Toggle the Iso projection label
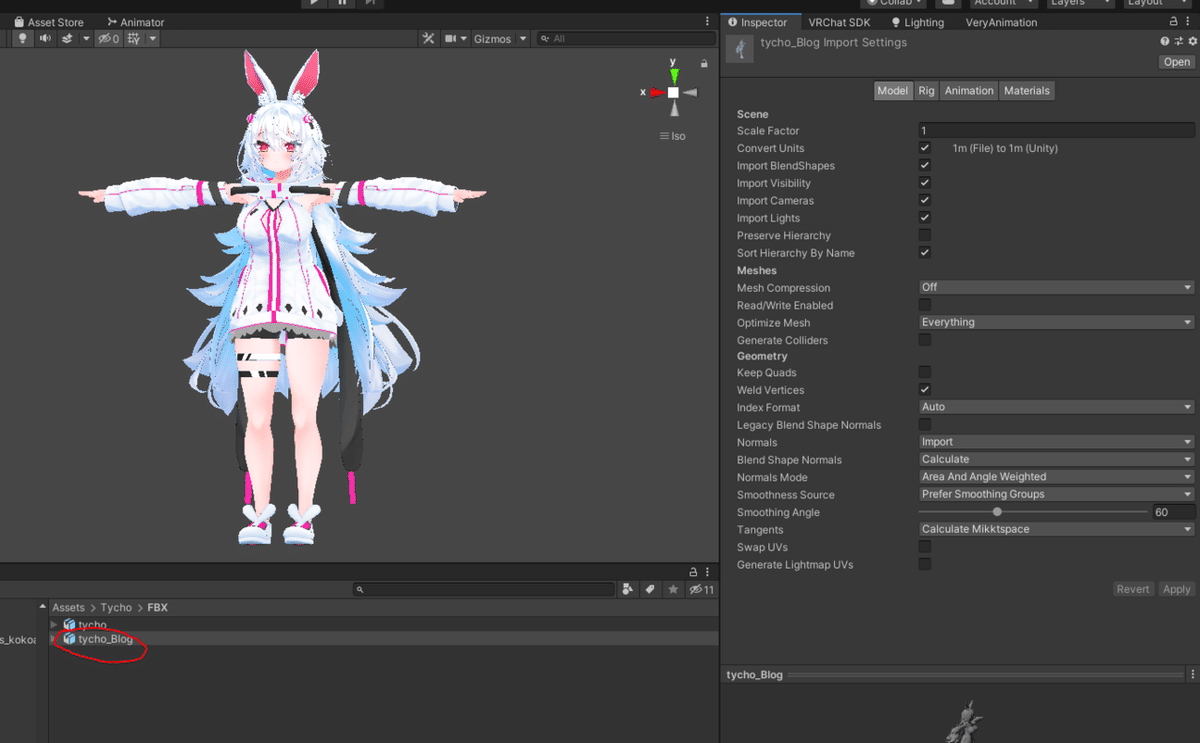This screenshot has height=743, width=1200. click(673, 136)
